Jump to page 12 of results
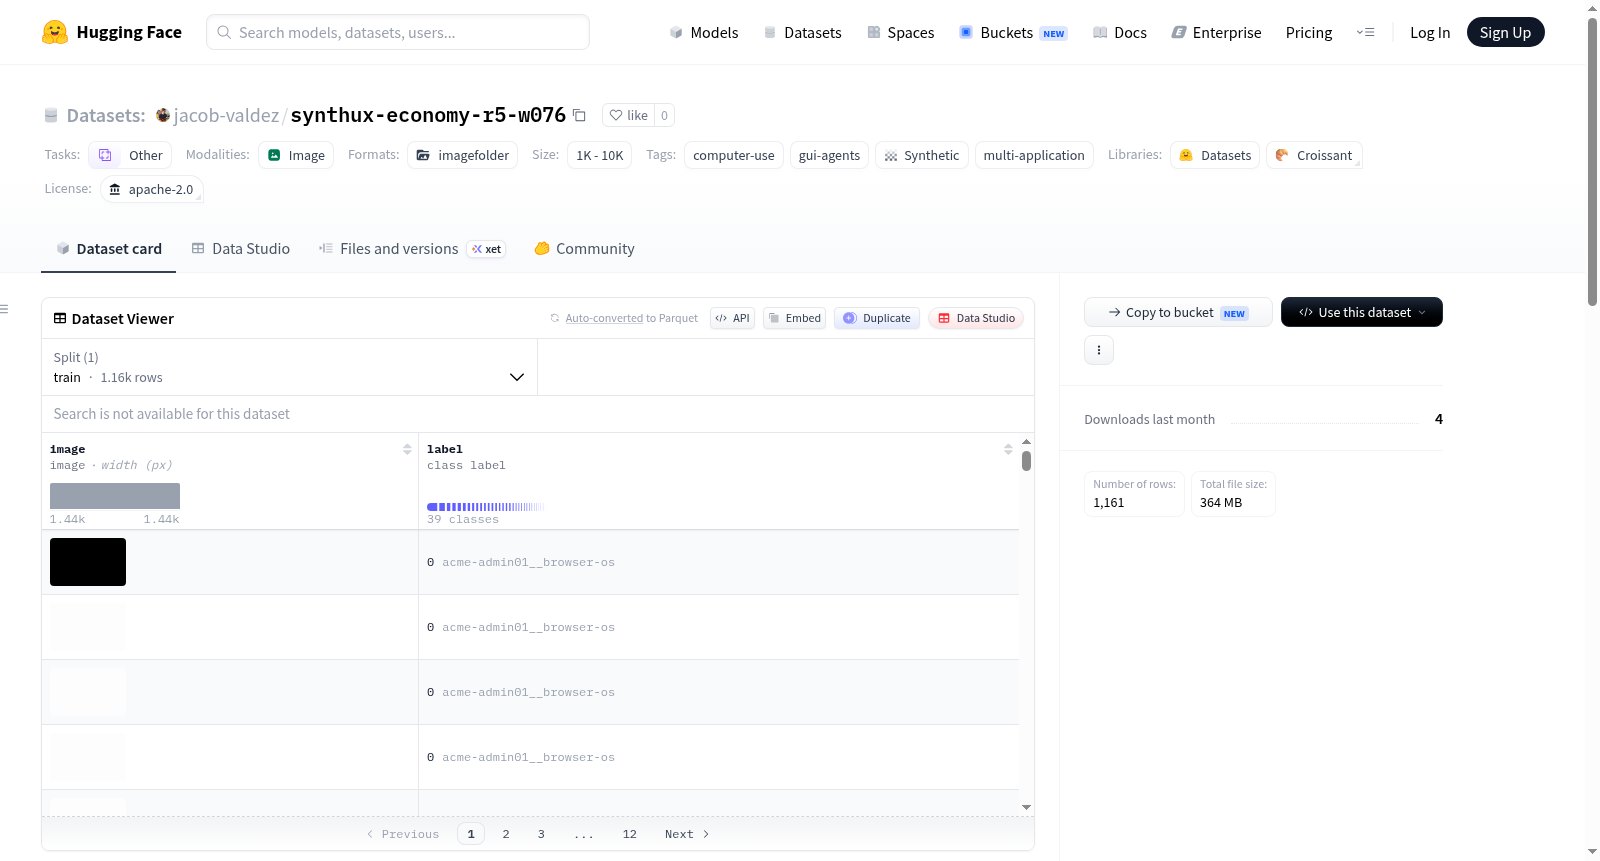Screen dimensions: 1600x861 click(x=629, y=834)
